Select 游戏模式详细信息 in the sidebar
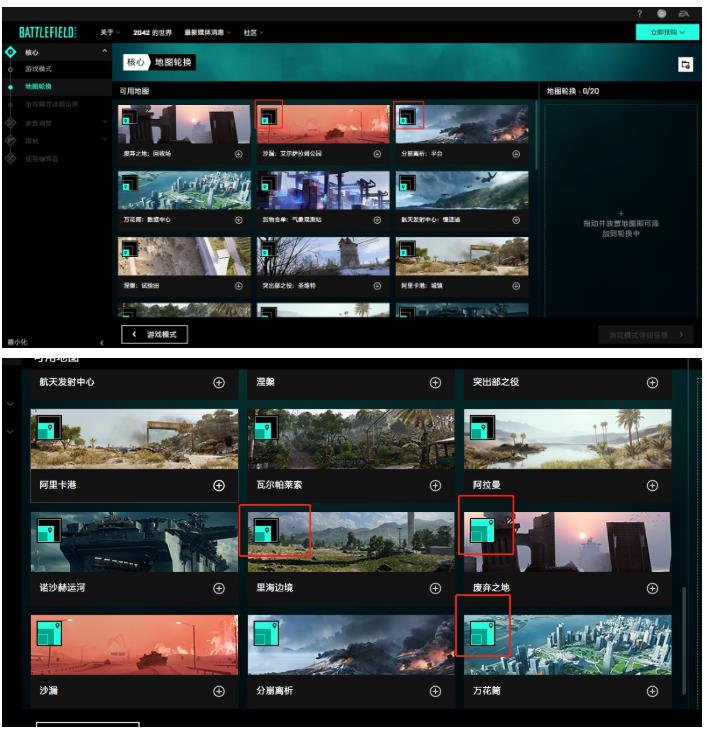The height and width of the screenshot is (732, 707). coord(51,104)
